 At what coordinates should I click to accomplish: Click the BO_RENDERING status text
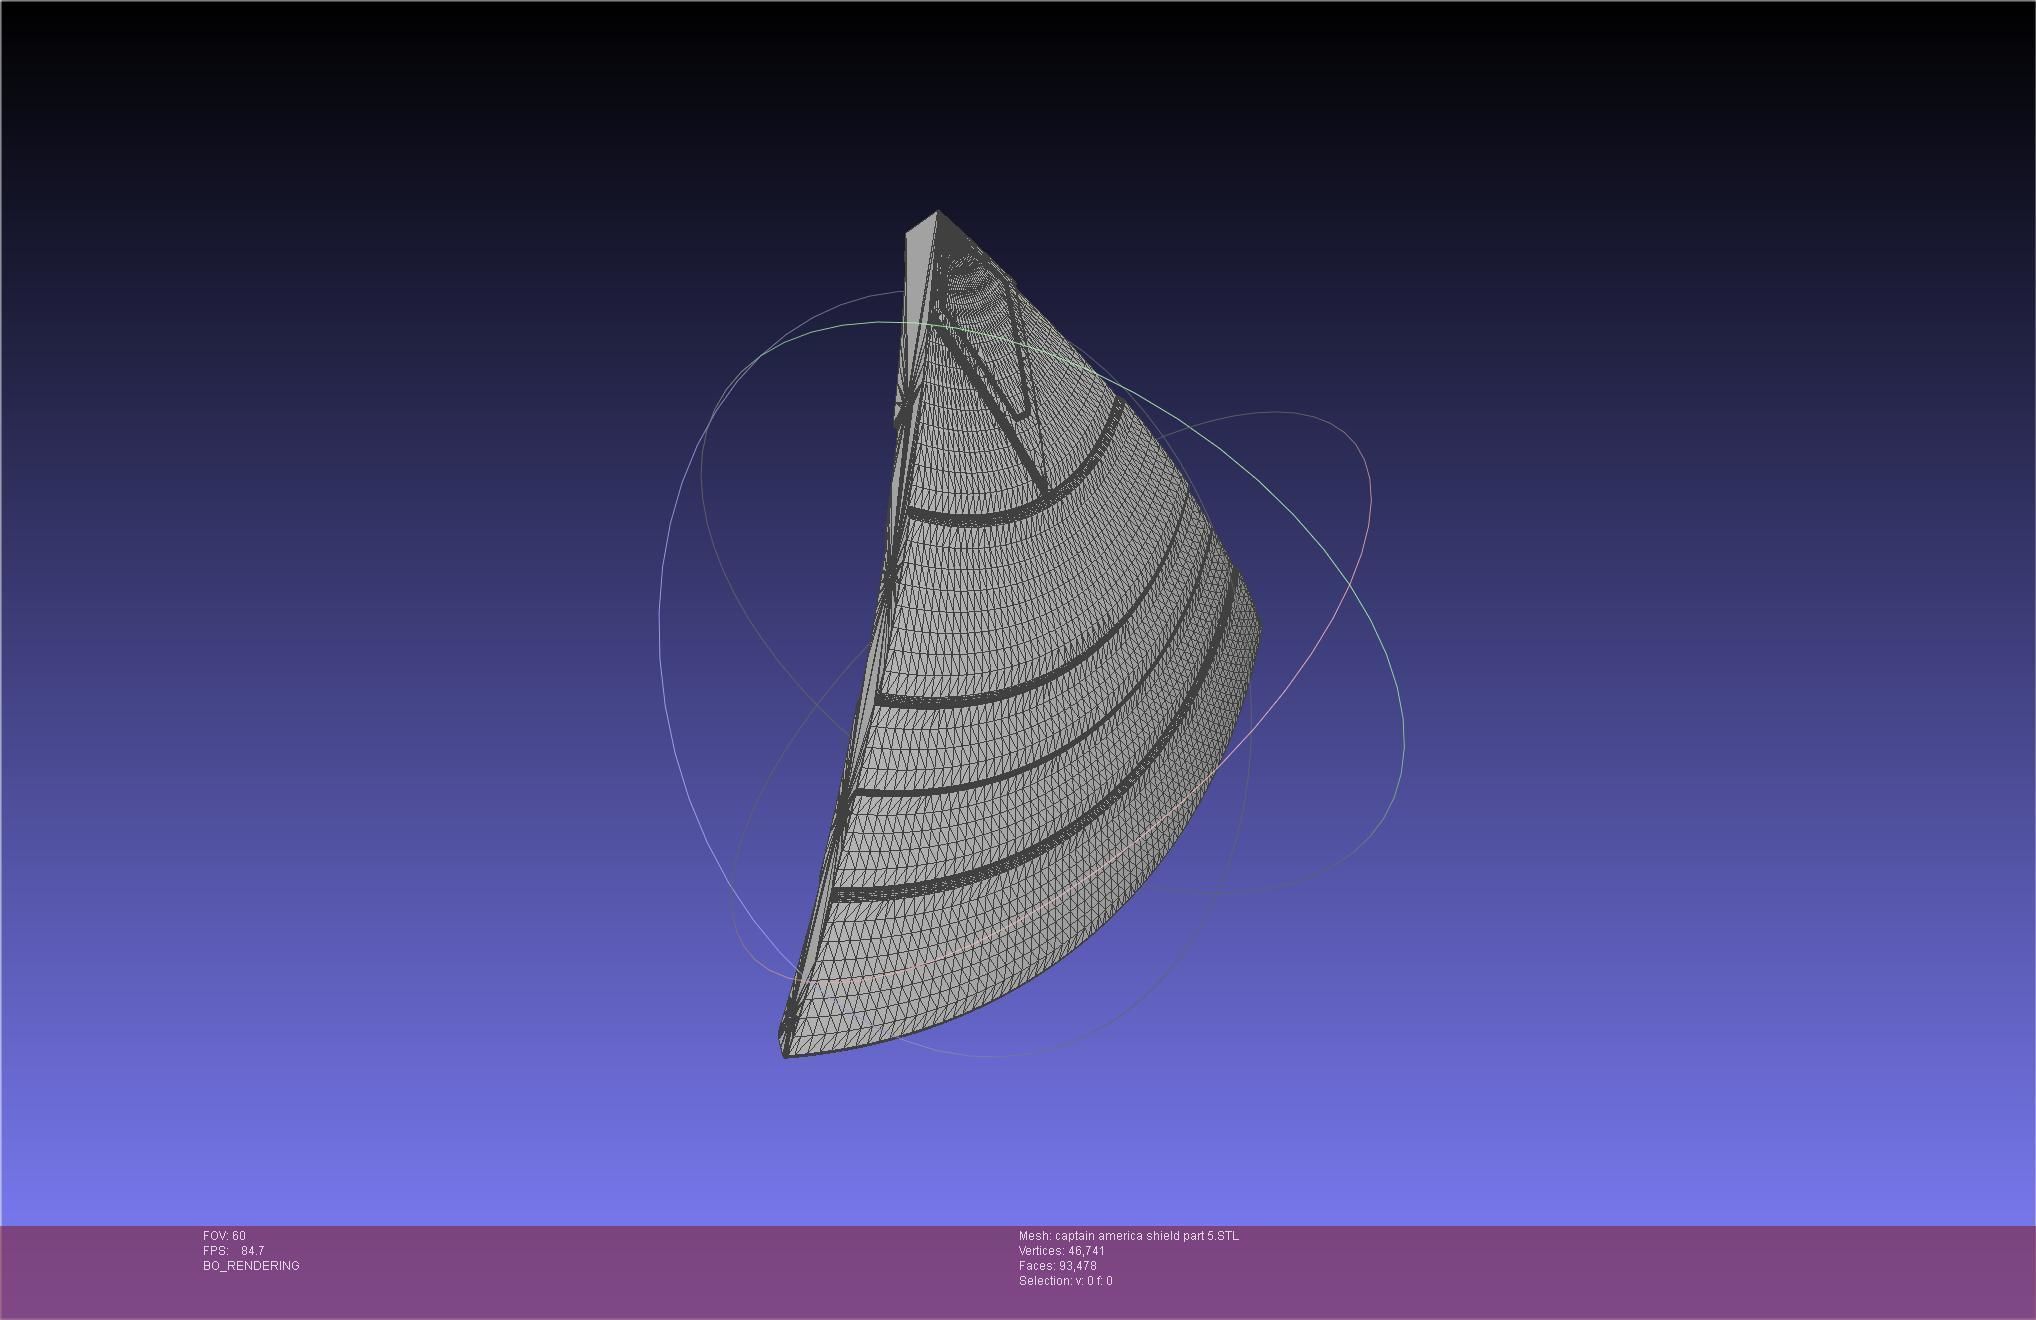[x=251, y=1266]
